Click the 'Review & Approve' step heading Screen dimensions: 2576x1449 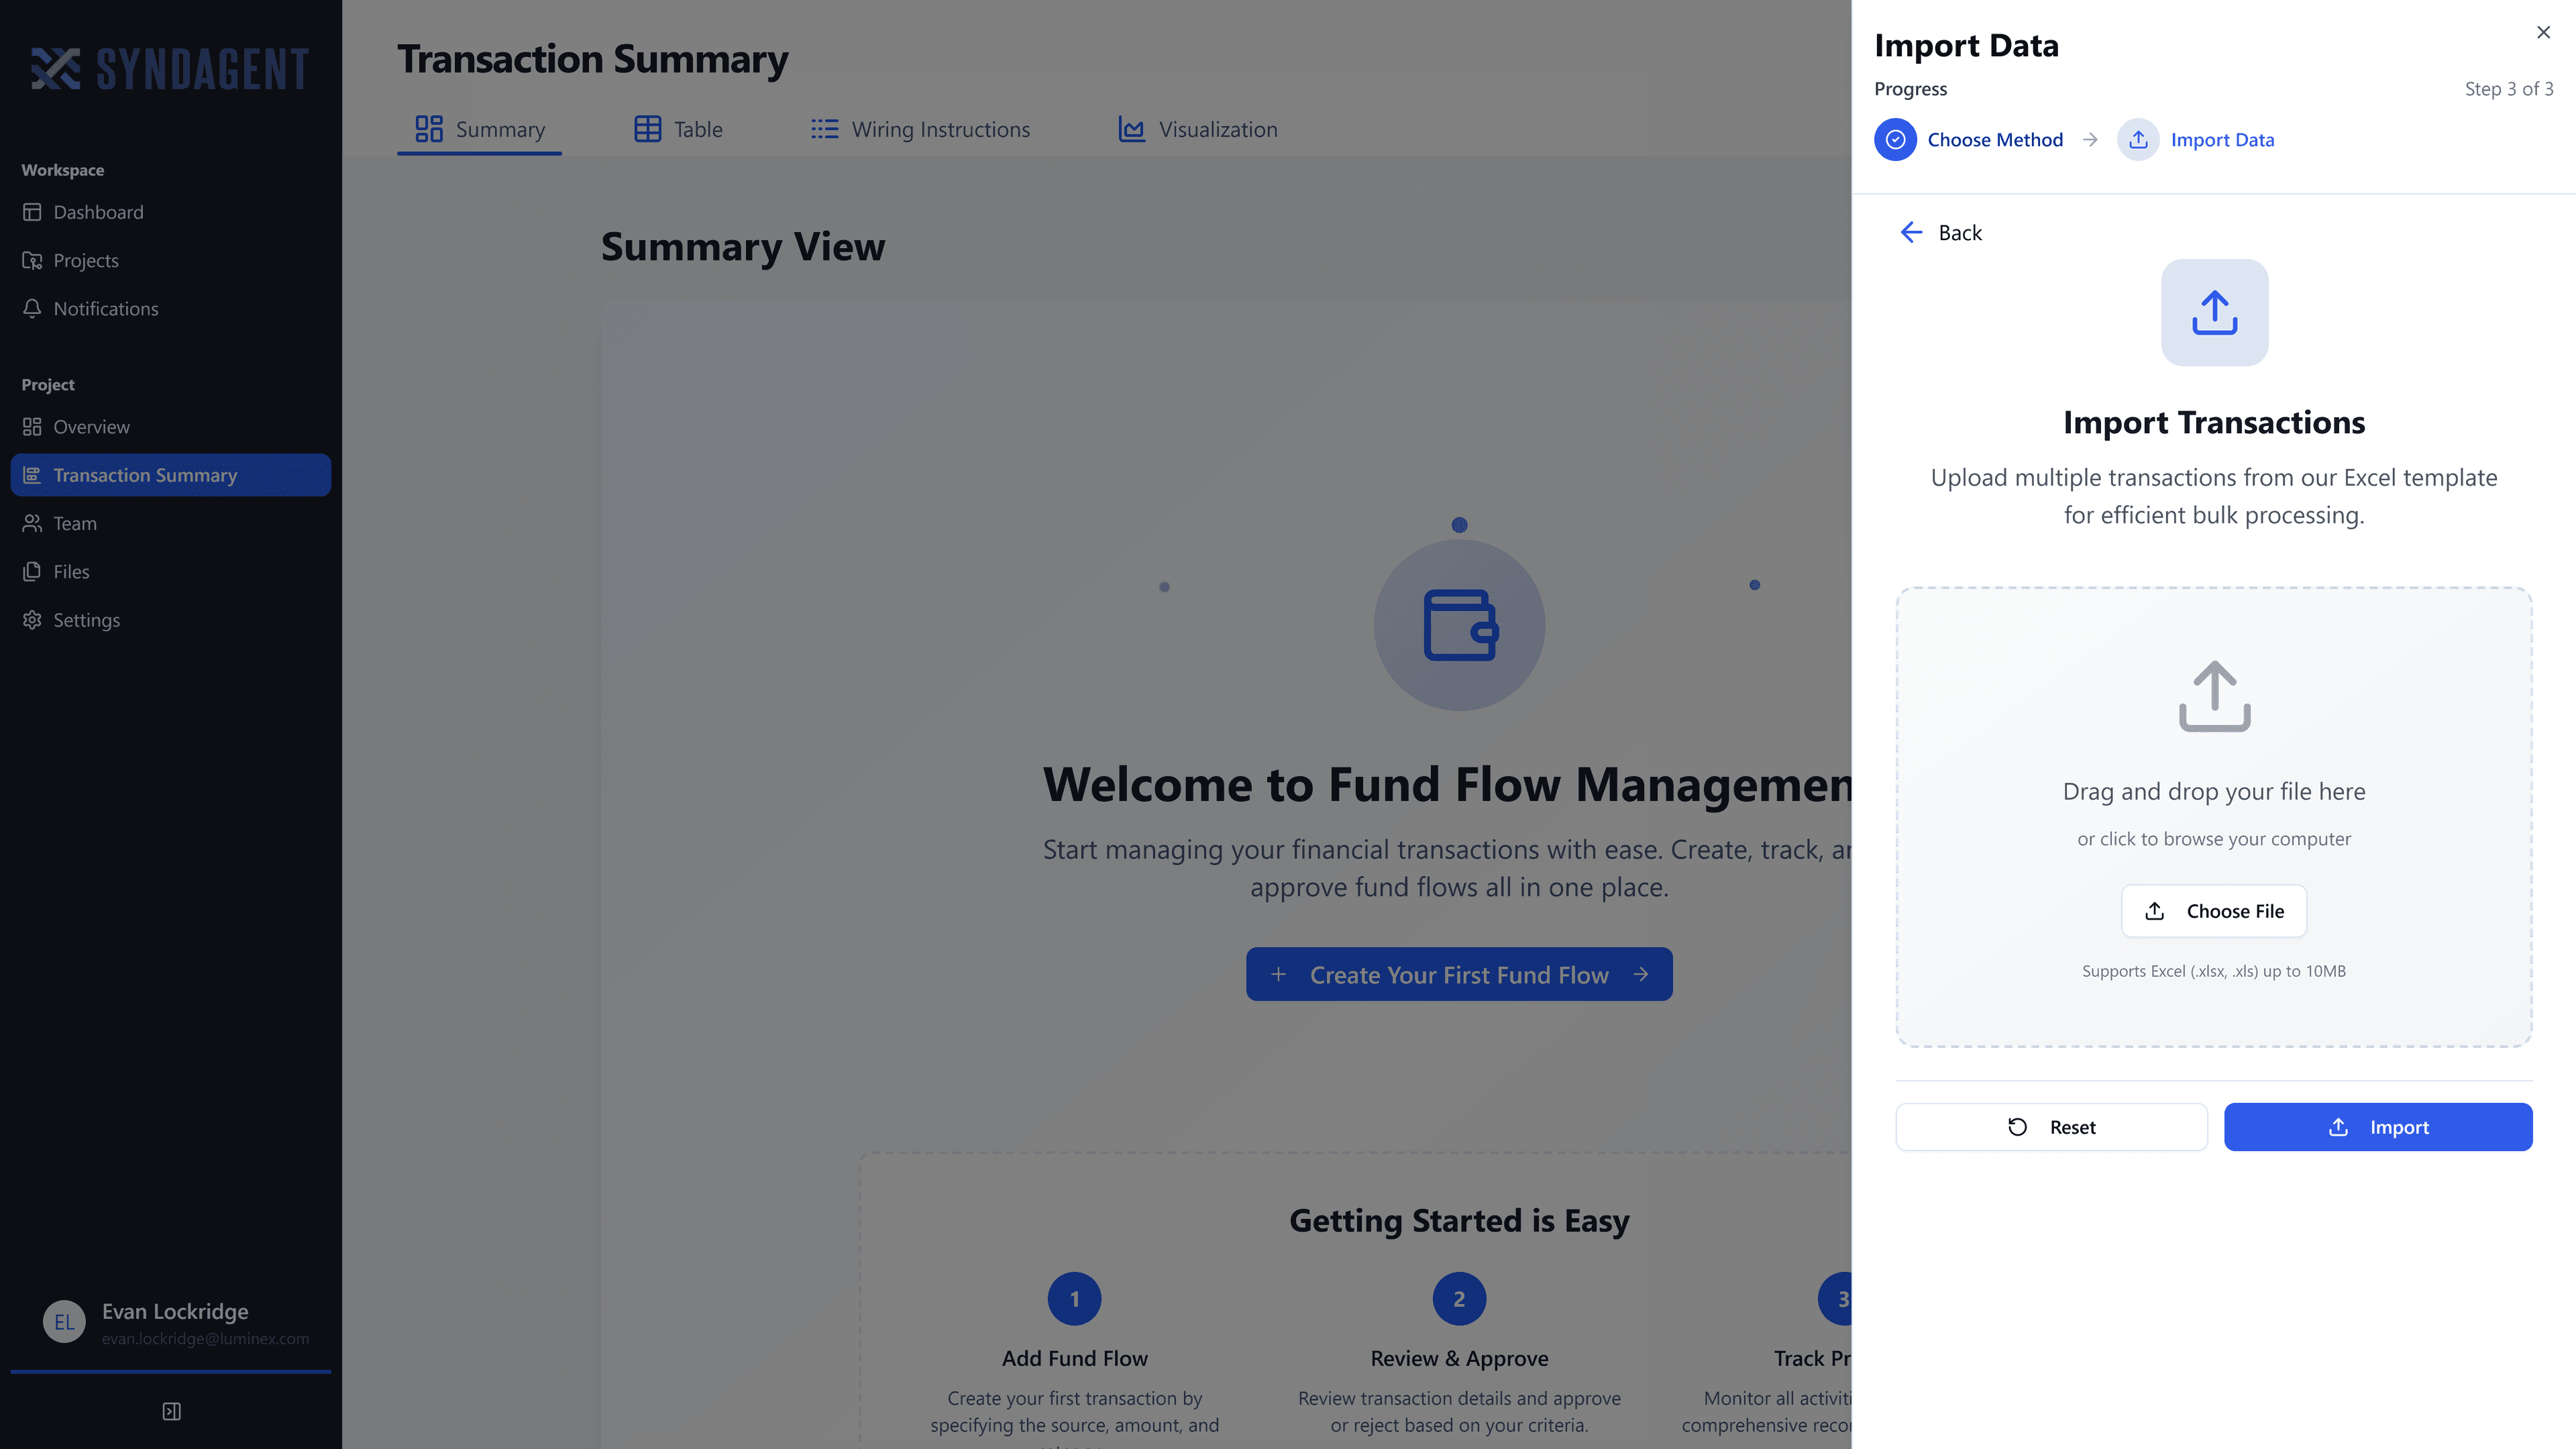(x=1459, y=1358)
